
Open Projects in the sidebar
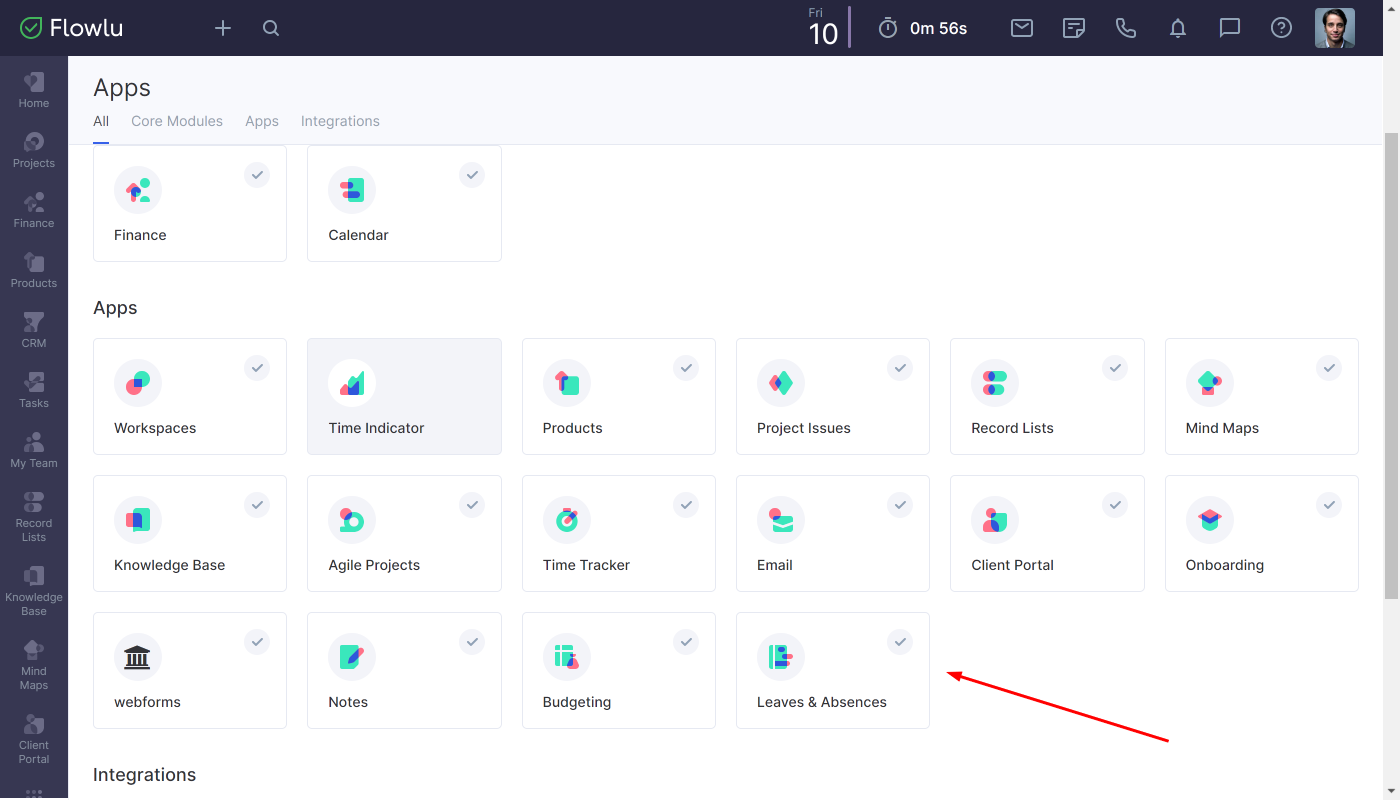34,150
